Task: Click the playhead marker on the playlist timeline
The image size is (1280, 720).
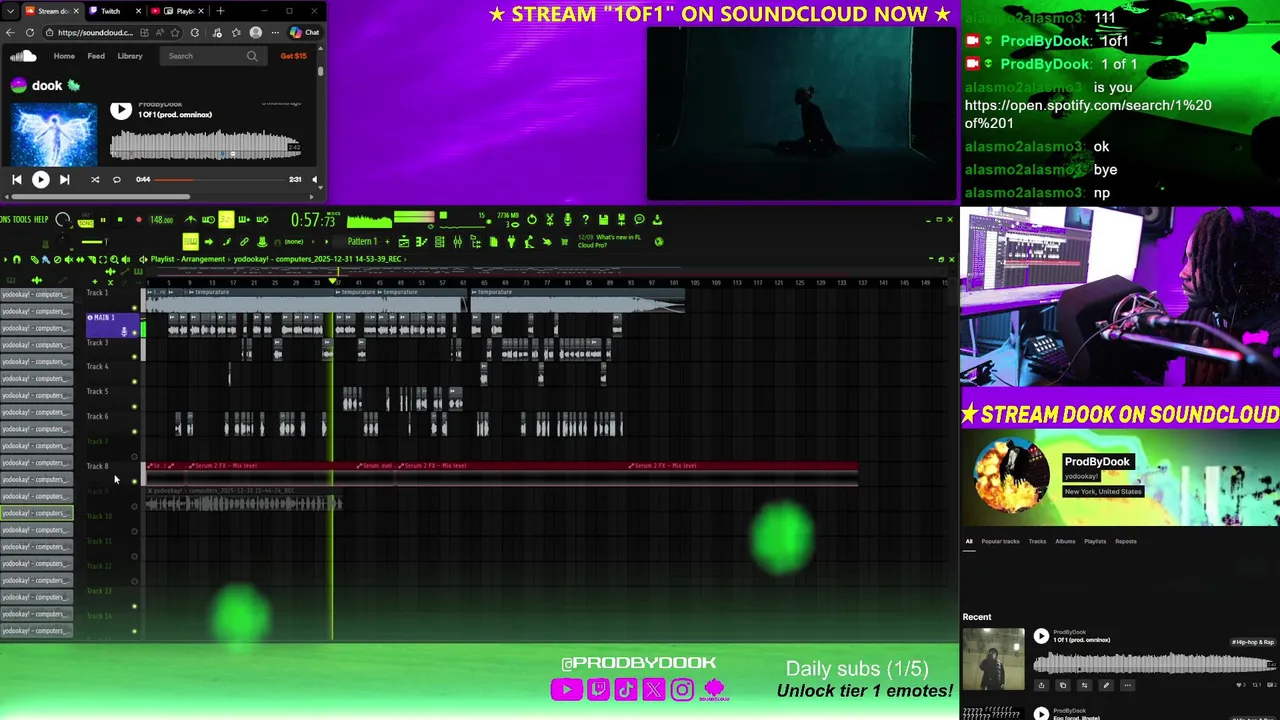Action: [x=332, y=281]
